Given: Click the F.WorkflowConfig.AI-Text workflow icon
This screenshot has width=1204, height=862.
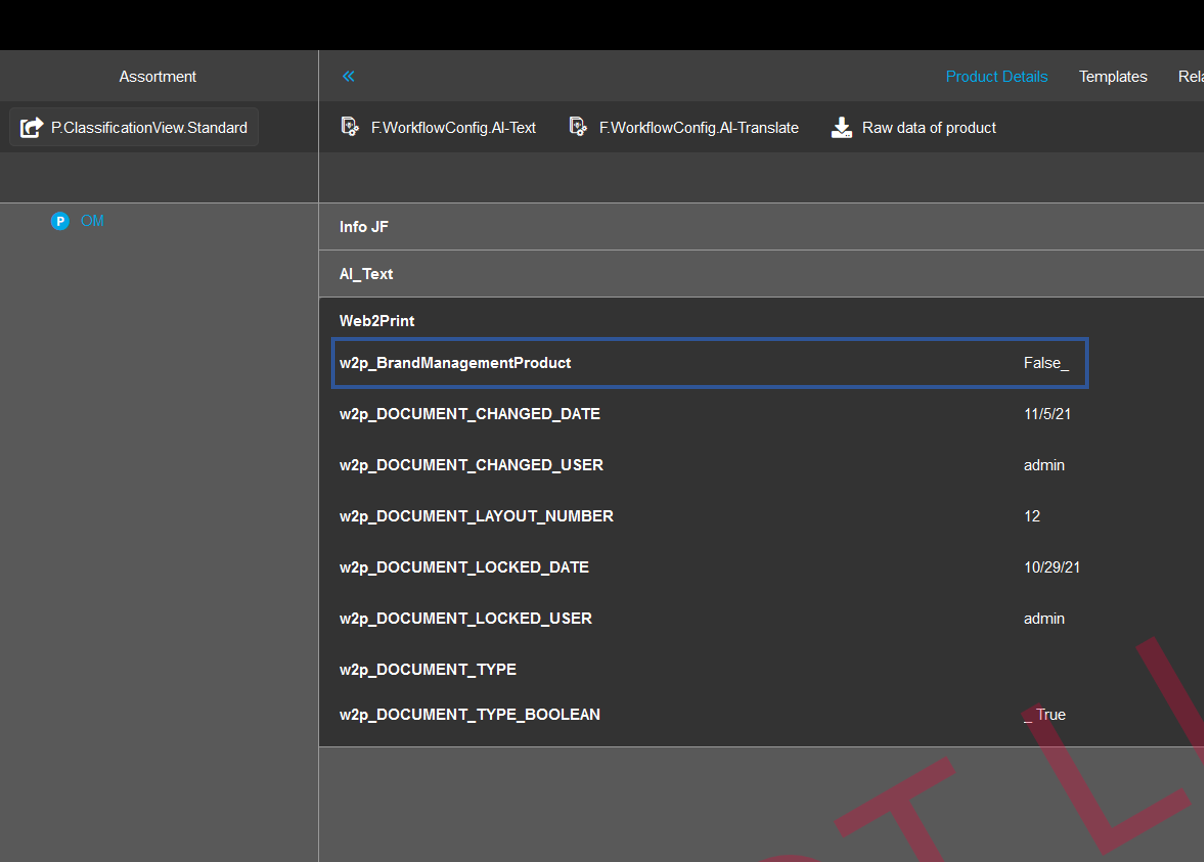Looking at the screenshot, I should pos(350,127).
